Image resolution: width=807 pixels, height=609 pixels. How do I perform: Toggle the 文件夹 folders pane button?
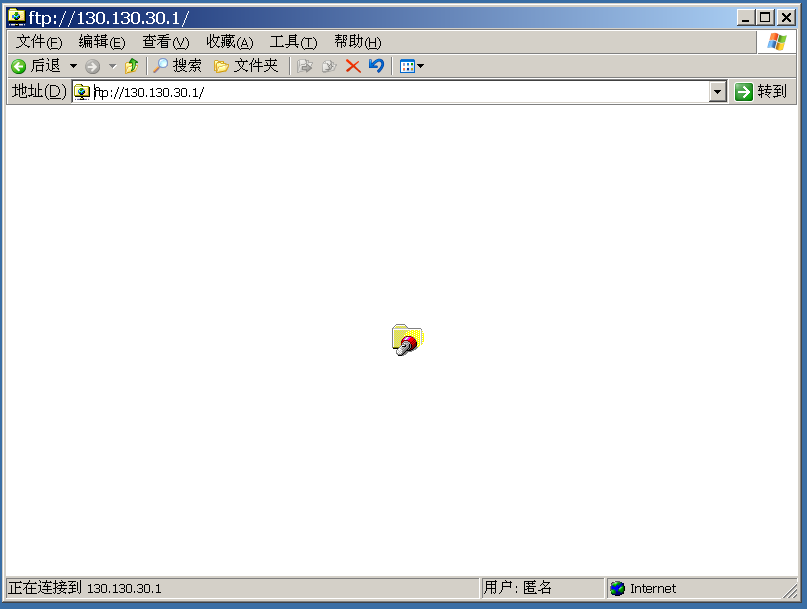click(246, 66)
